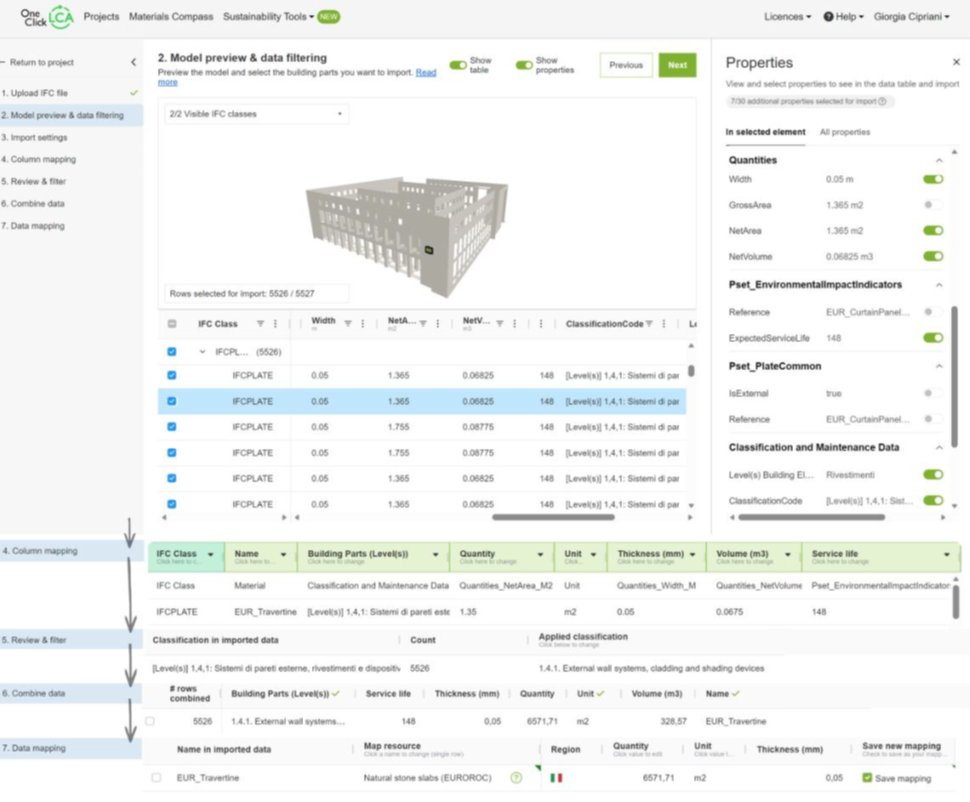Click the Italy flag region icon
This screenshot has width=970, height=802.
(x=556, y=778)
